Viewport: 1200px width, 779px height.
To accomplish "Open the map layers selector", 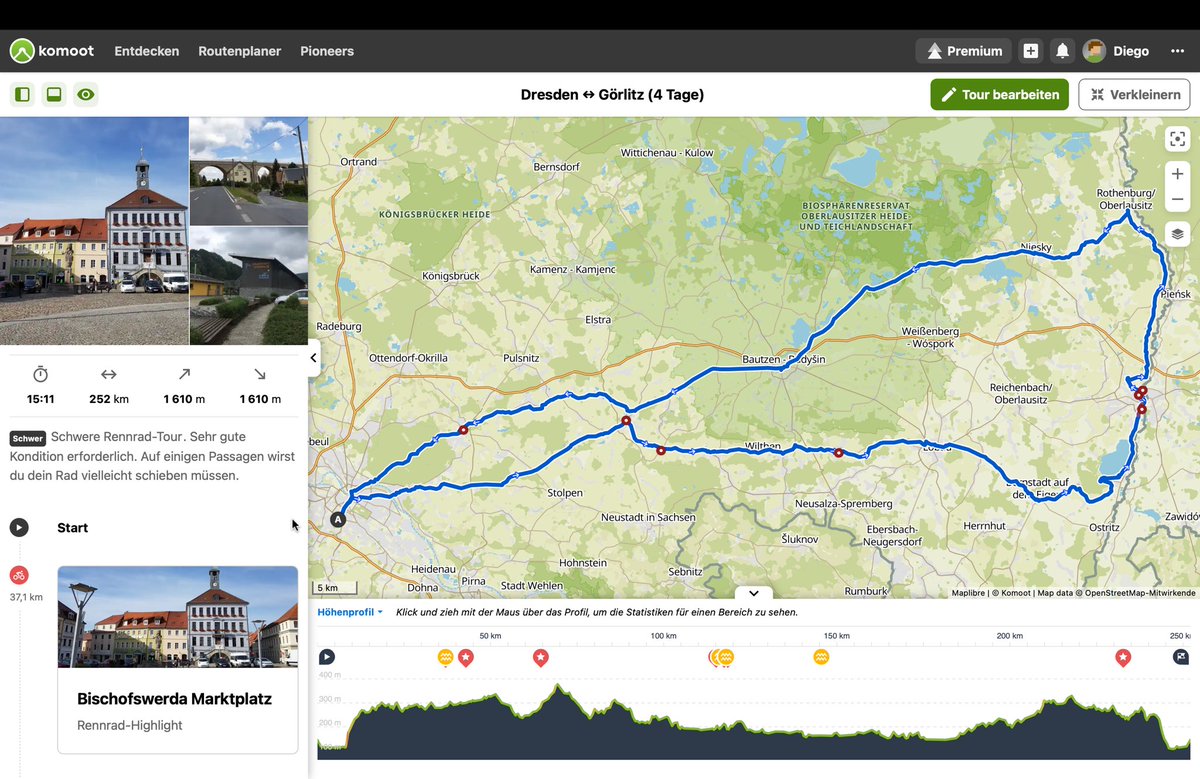I will click(1177, 234).
